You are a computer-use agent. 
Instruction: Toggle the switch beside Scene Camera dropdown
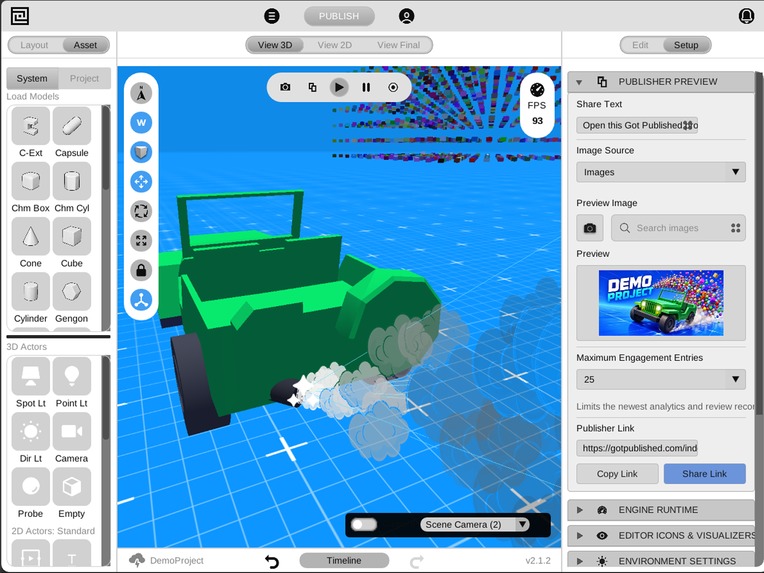pos(364,525)
